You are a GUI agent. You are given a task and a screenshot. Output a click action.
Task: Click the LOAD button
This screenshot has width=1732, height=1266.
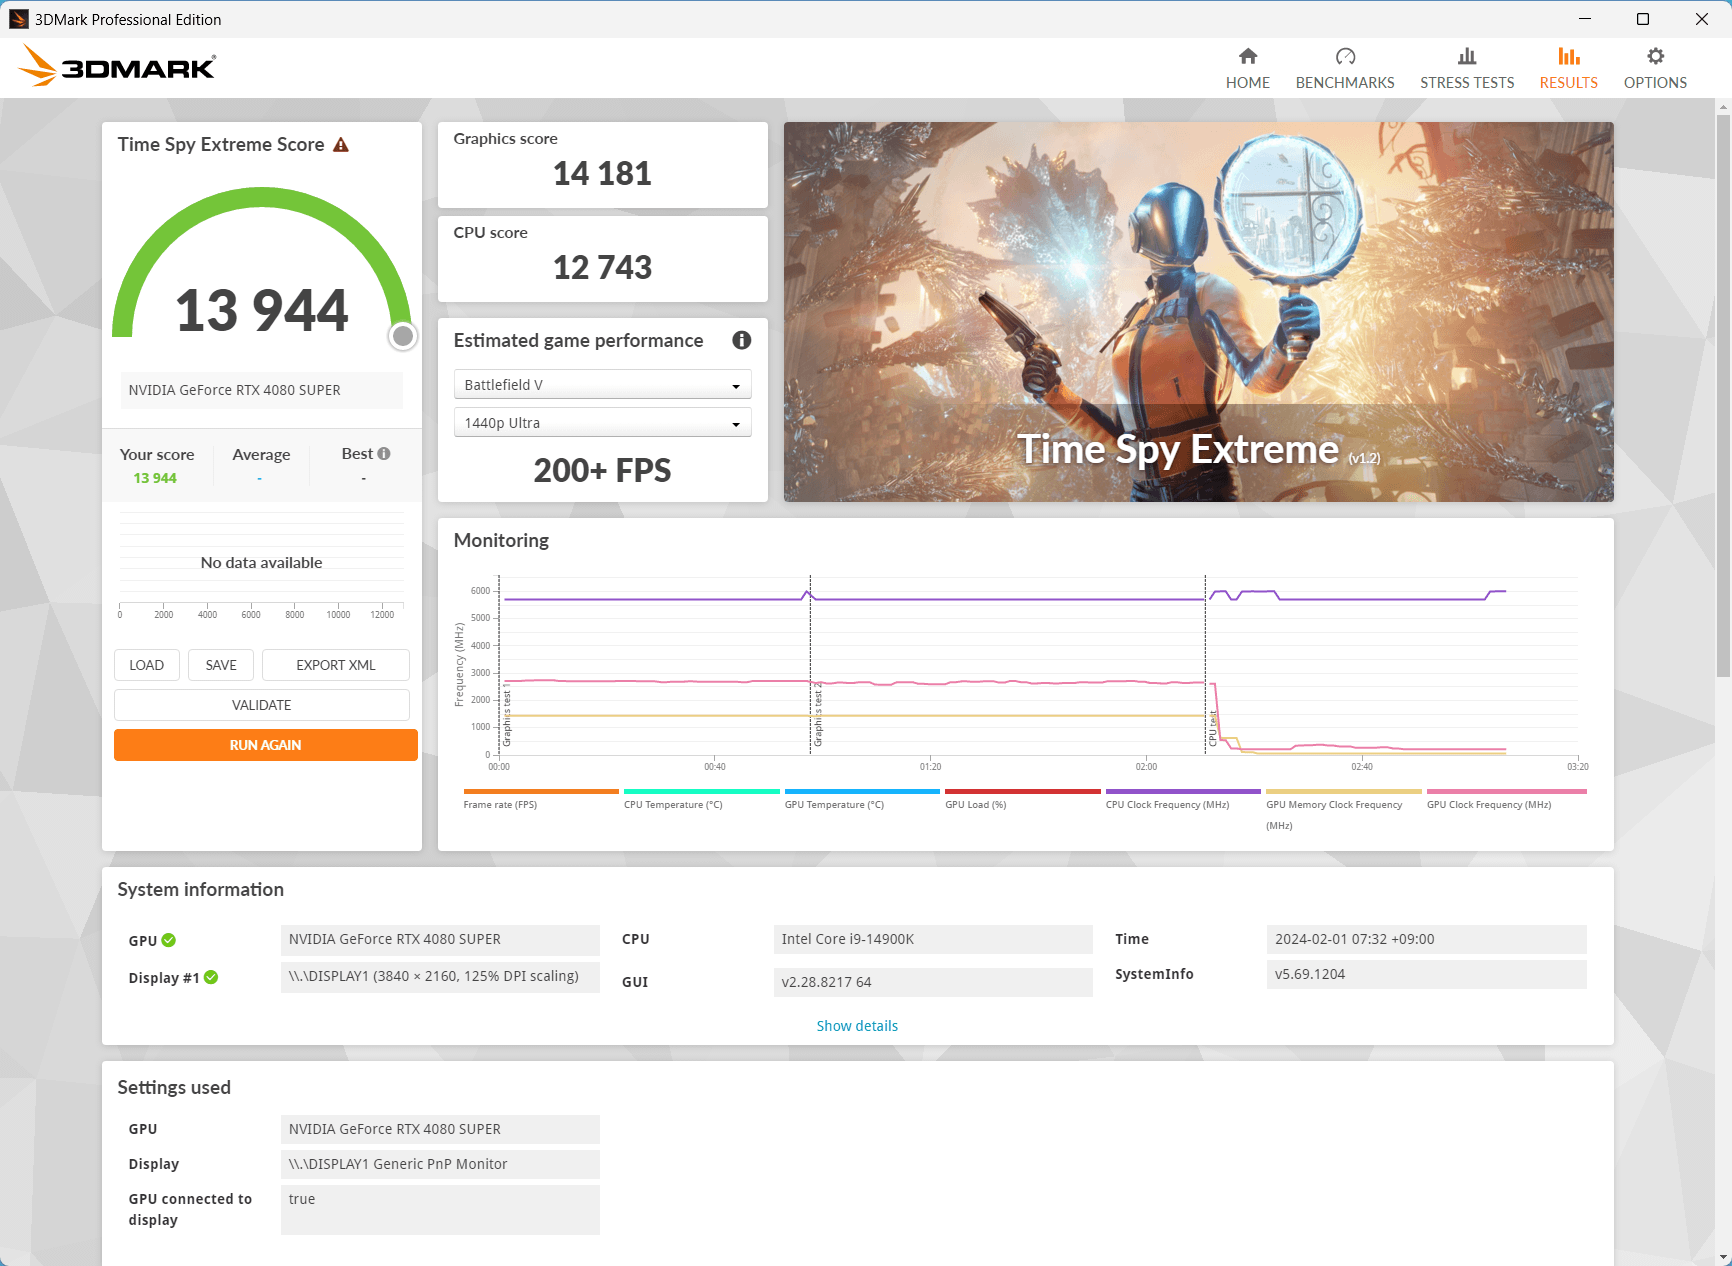point(146,665)
